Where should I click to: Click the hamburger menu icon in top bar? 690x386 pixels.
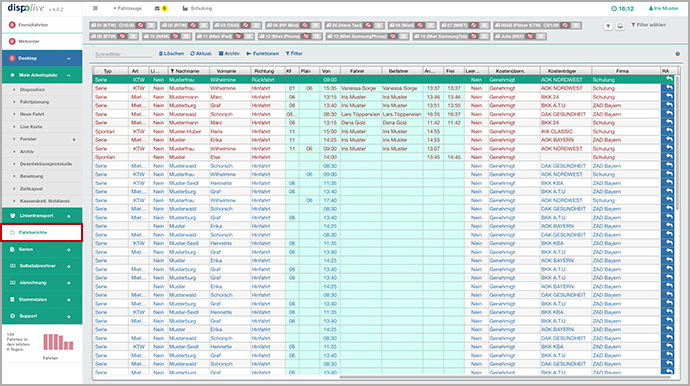point(95,8)
